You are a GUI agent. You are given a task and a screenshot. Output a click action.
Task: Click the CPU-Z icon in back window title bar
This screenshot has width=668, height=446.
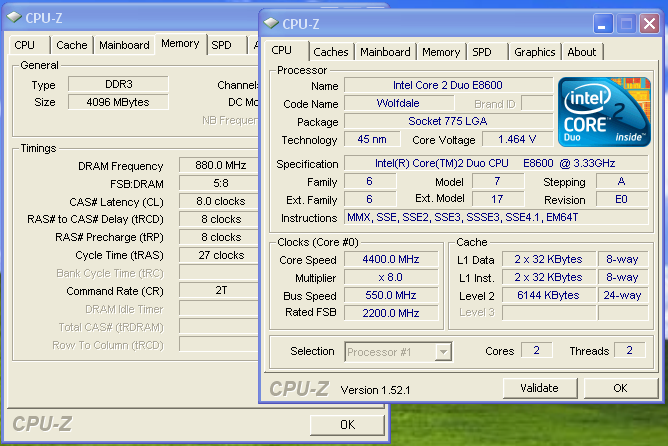tap(14, 17)
